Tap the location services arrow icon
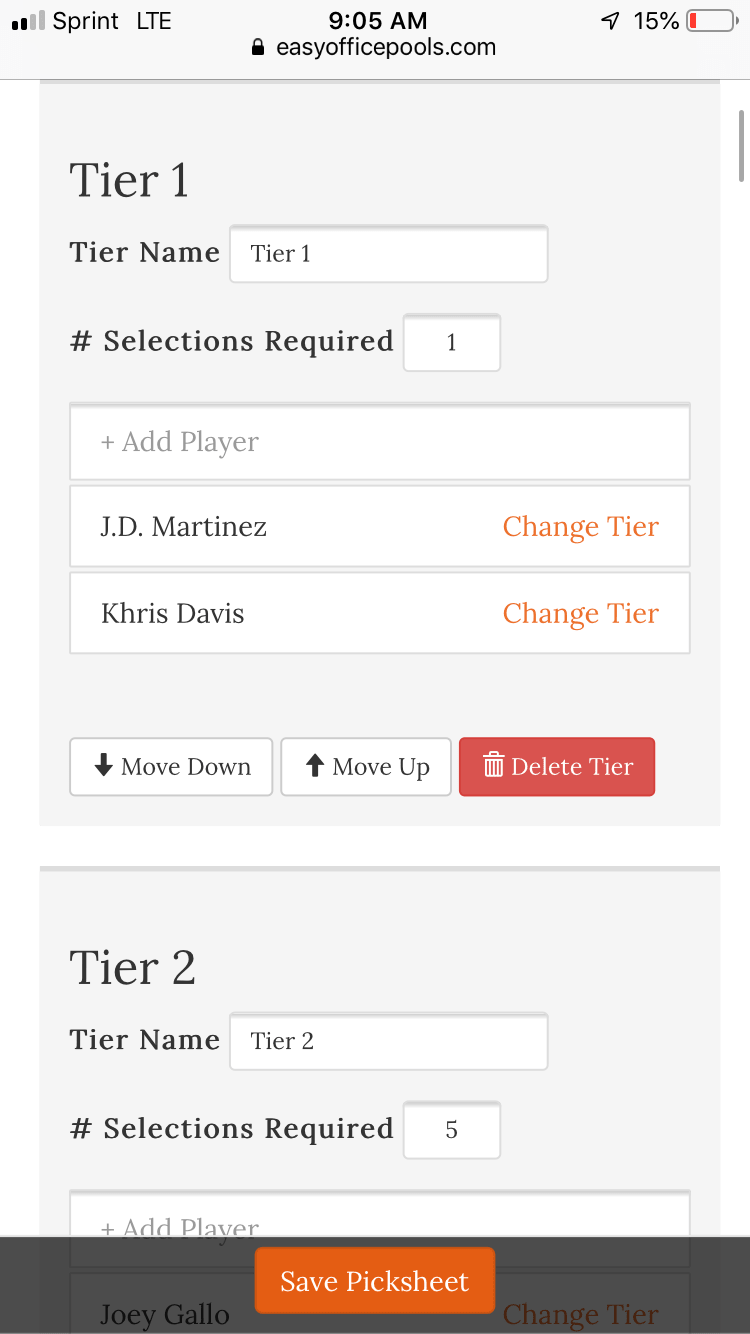 coord(610,18)
